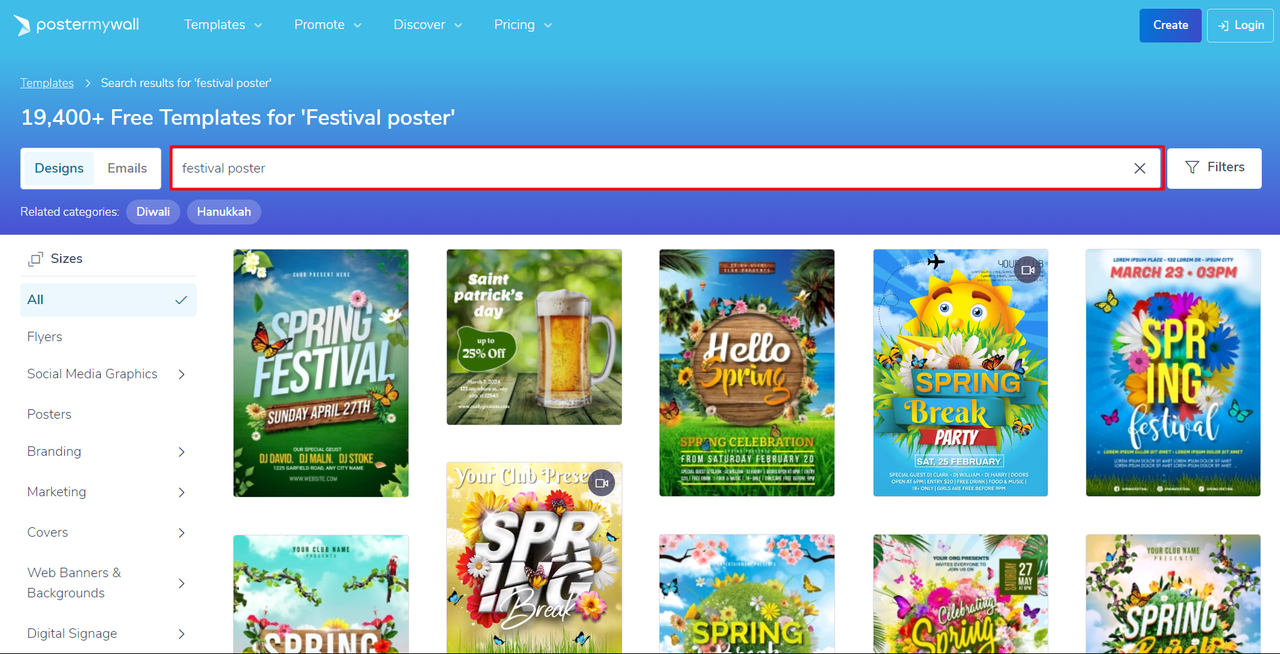Image resolution: width=1280 pixels, height=654 pixels.
Task: Open the Pricing dropdown menu
Action: pos(523,25)
